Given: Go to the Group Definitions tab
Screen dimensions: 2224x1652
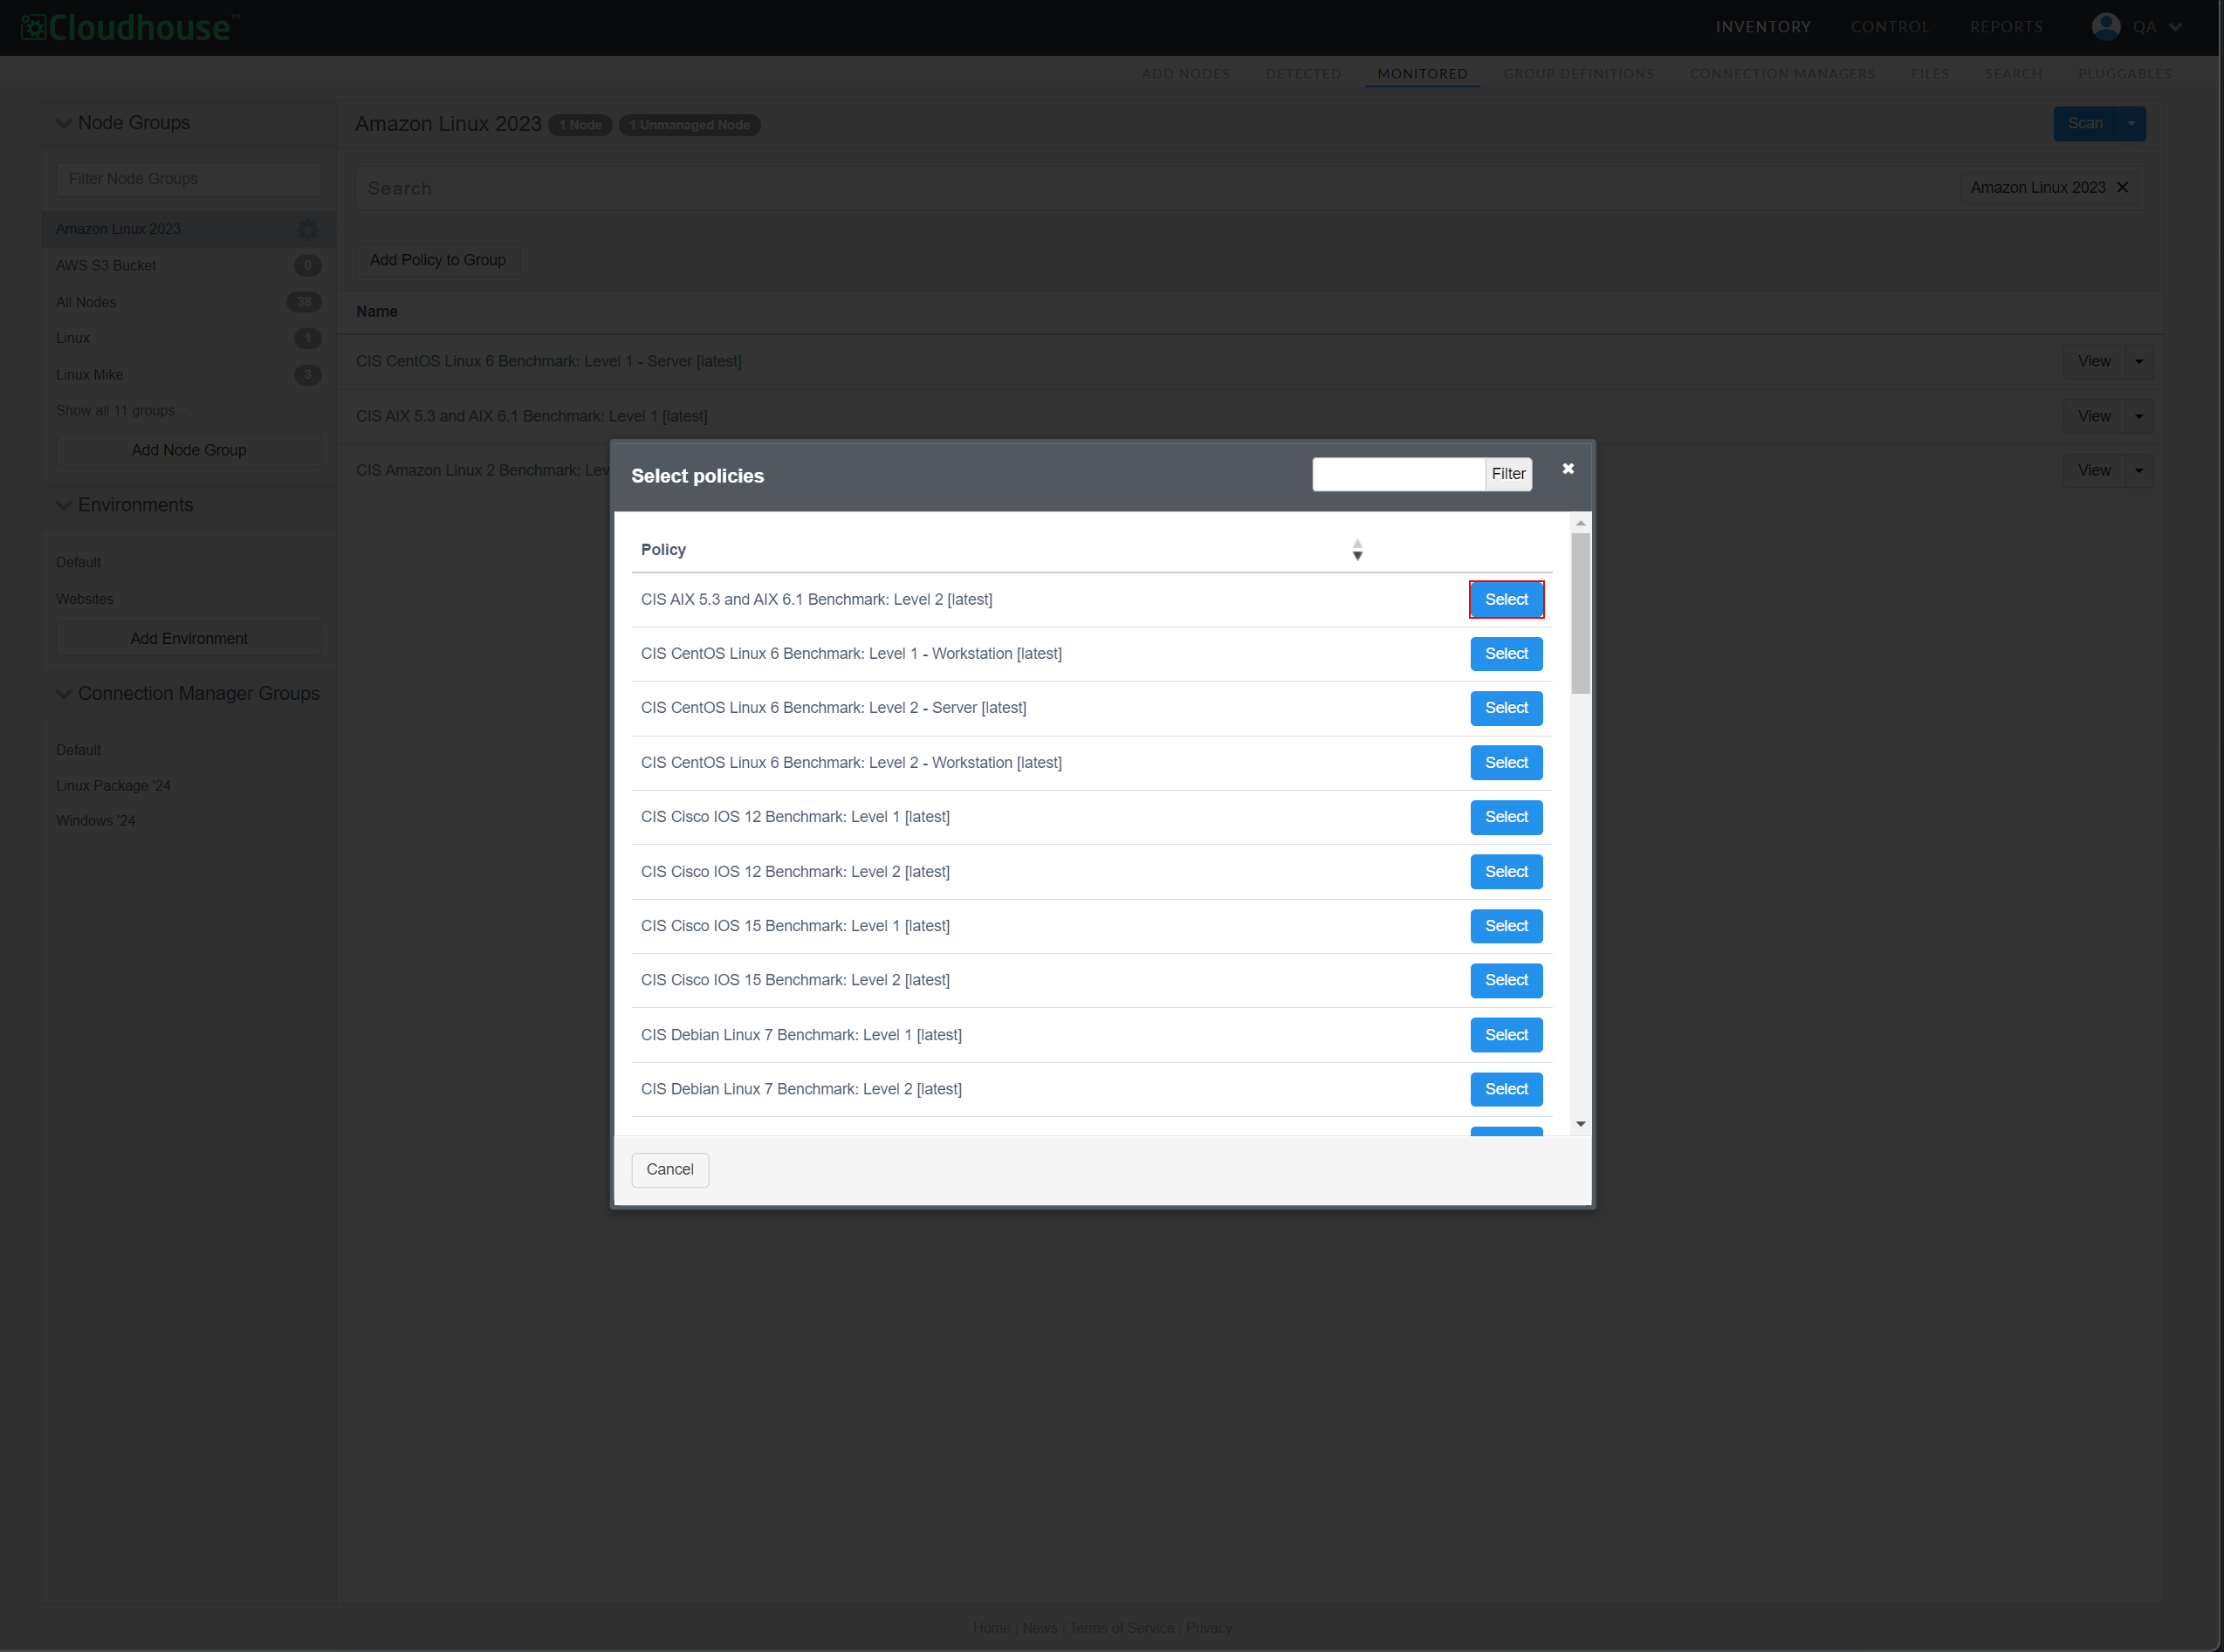Looking at the screenshot, I should [1578, 74].
